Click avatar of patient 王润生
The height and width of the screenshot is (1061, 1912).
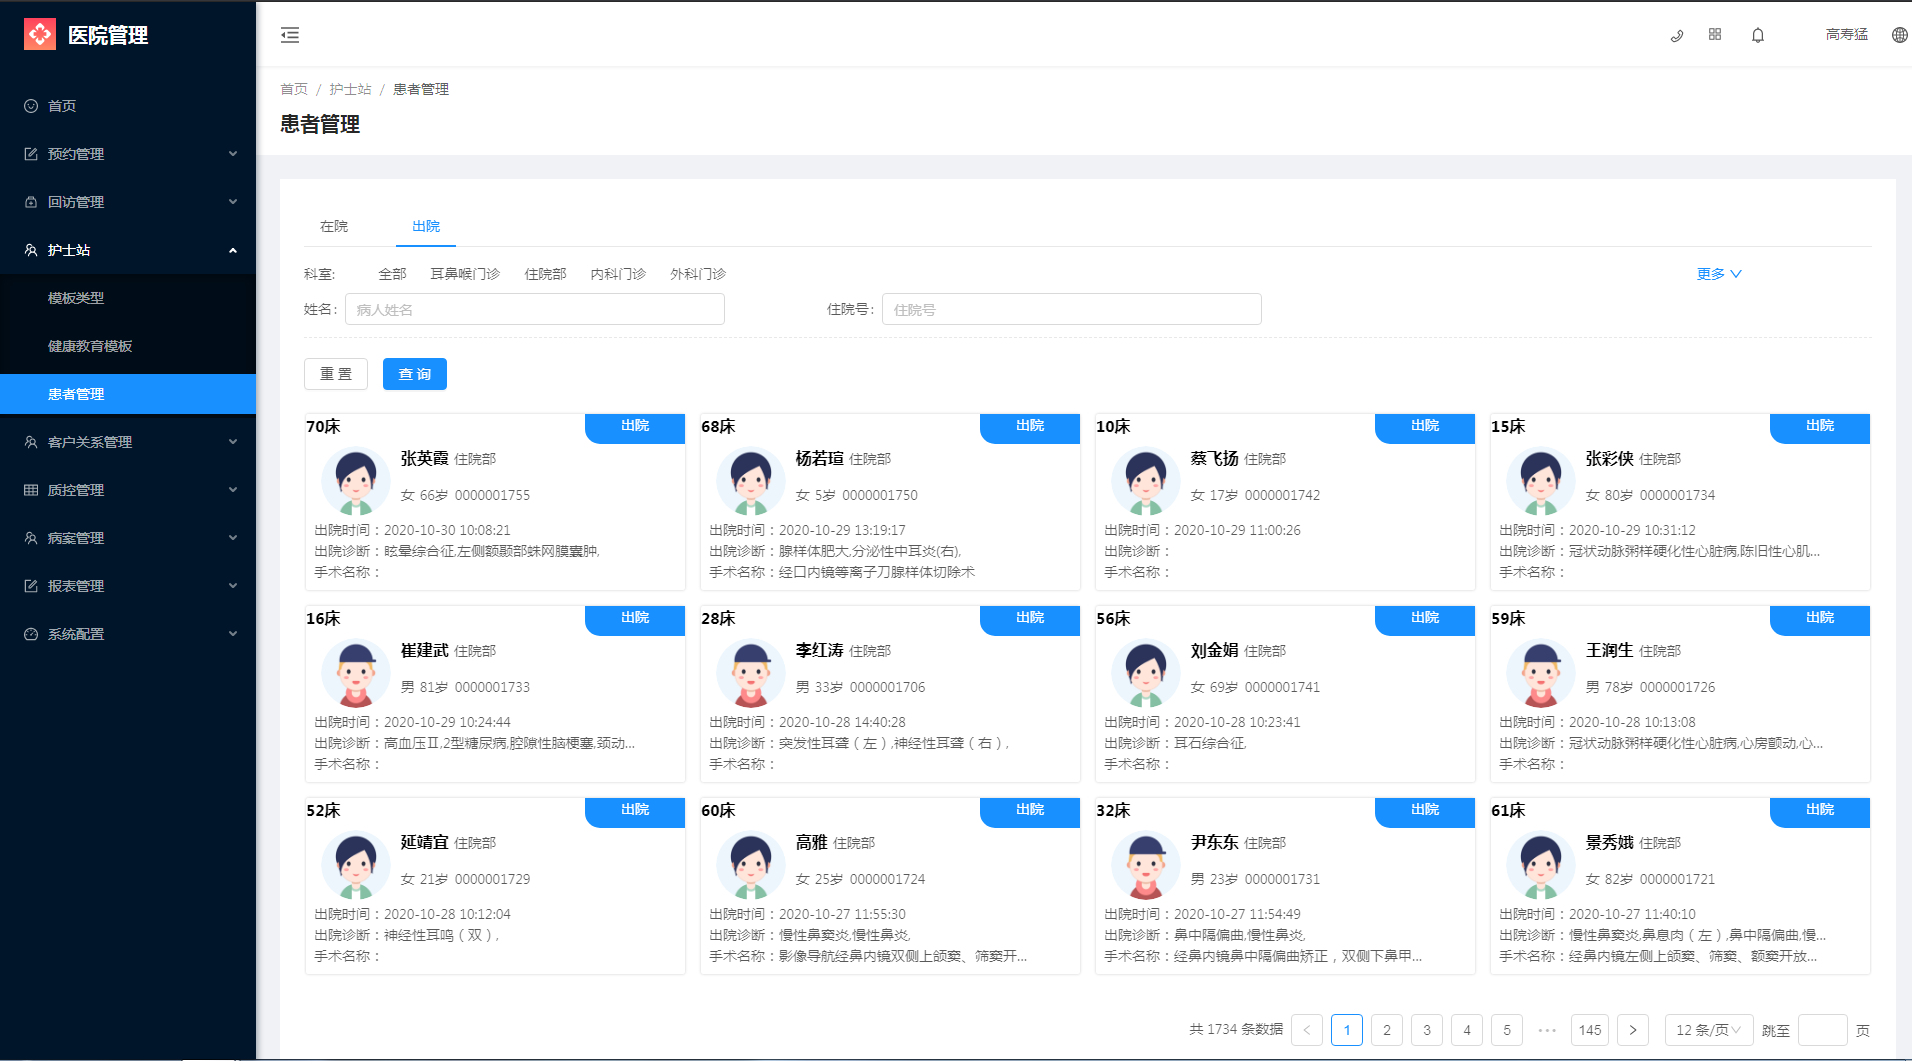[1541, 673]
